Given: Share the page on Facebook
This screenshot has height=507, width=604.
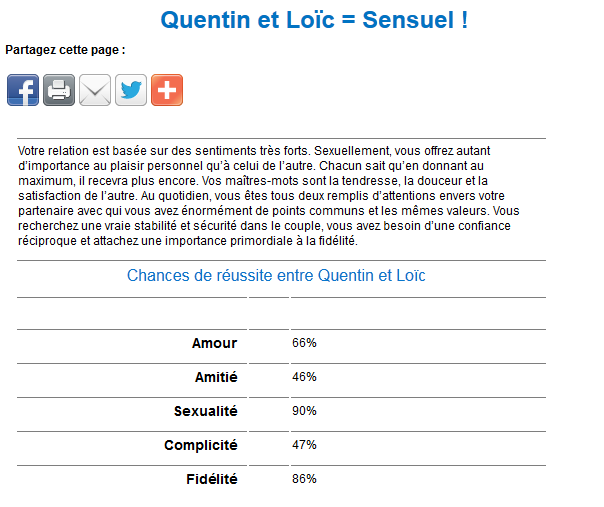Looking at the screenshot, I should coord(23,90).
